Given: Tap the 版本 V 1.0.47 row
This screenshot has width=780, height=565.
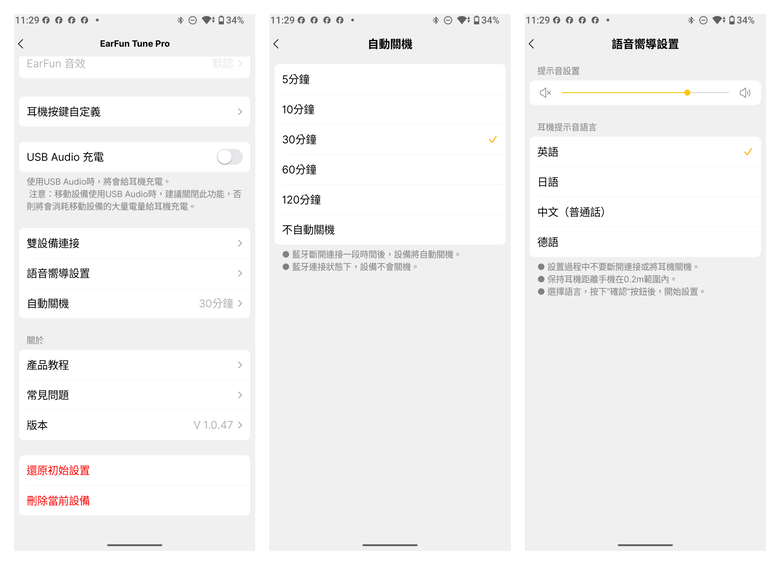Looking at the screenshot, I should [x=134, y=425].
